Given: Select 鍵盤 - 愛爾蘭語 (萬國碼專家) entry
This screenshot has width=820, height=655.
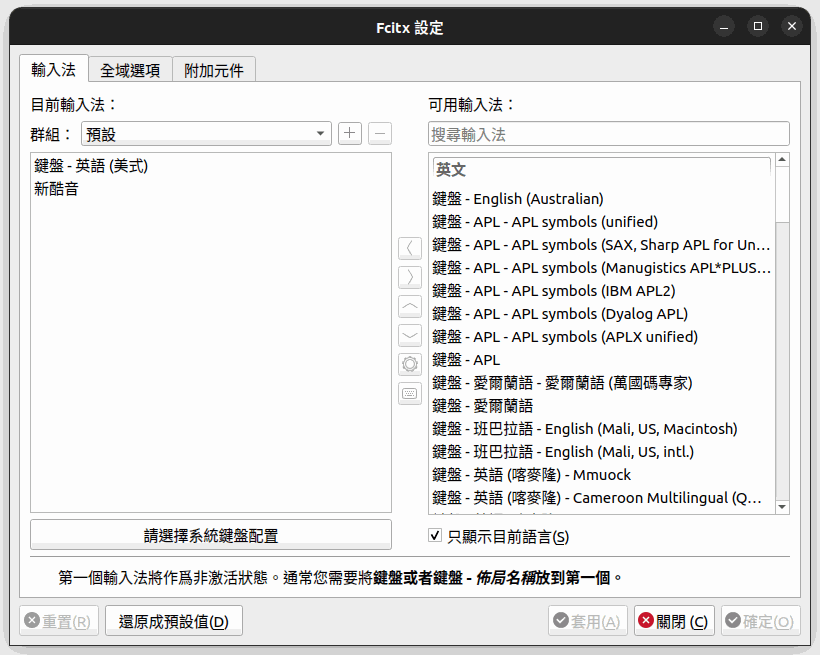Looking at the screenshot, I should point(602,383).
